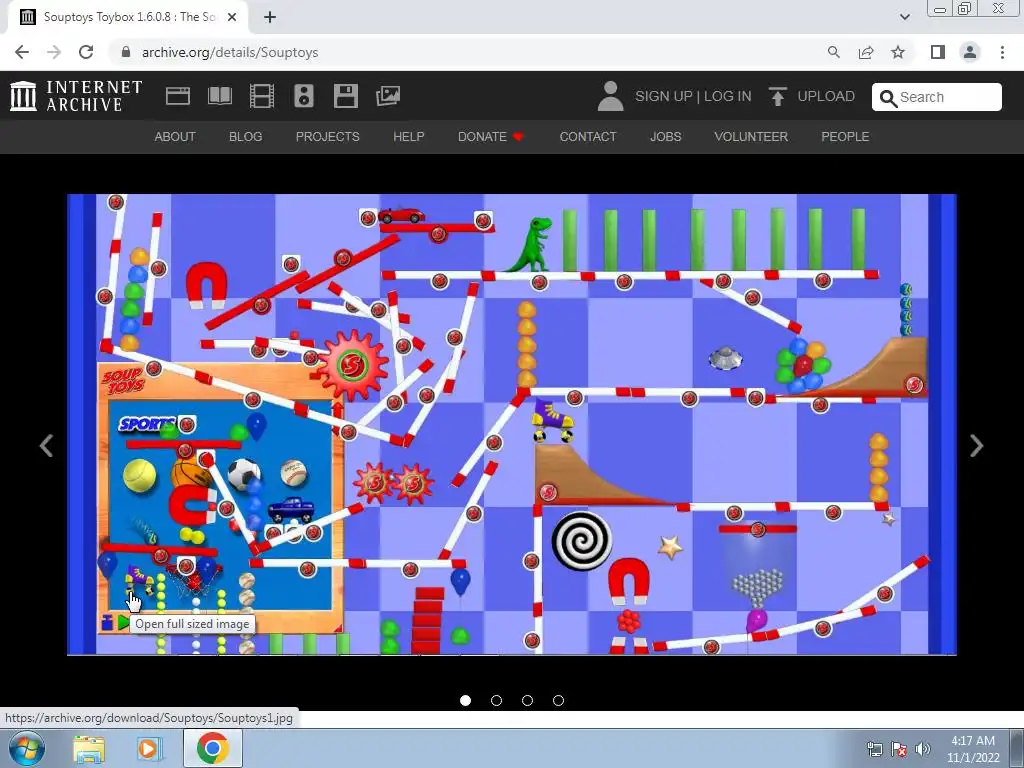This screenshot has height=768, width=1024.
Task: Open File Explorer from the taskbar
Action: [89, 749]
